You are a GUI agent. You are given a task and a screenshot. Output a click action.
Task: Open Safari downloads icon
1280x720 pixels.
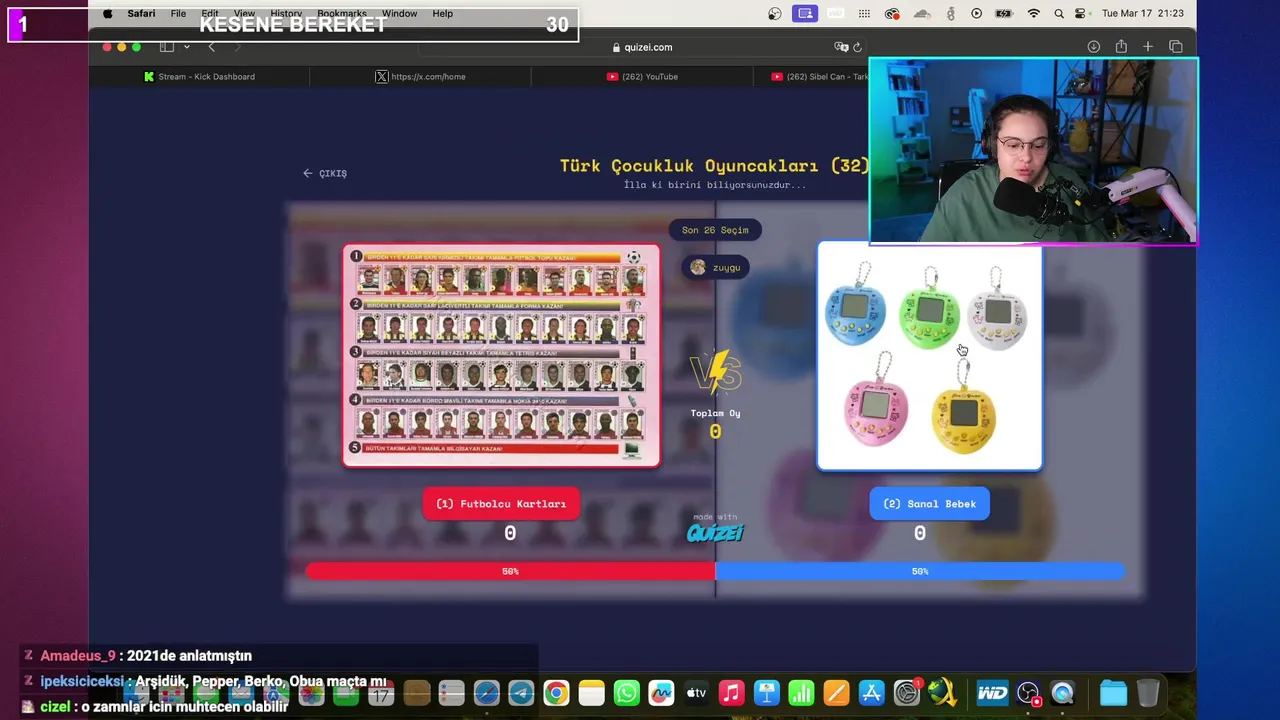point(1093,47)
